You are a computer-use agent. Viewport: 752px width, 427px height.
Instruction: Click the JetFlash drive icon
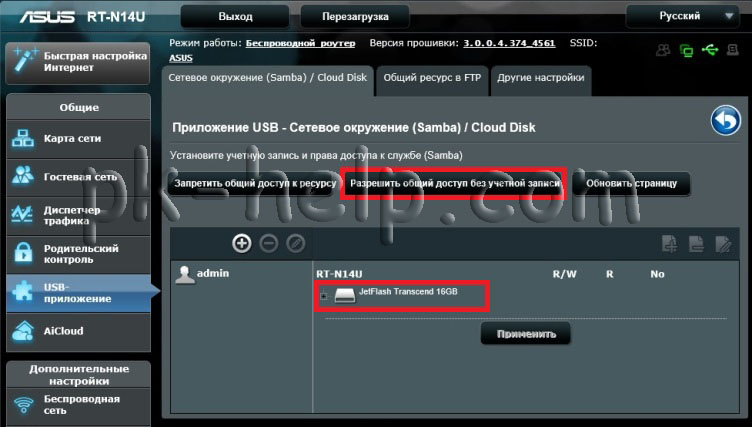pyautogui.click(x=344, y=295)
